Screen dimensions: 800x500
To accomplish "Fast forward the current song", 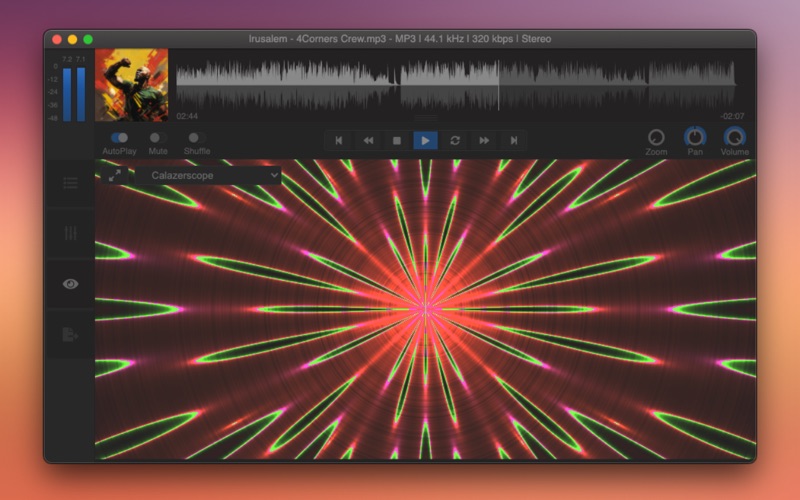I will [x=484, y=140].
